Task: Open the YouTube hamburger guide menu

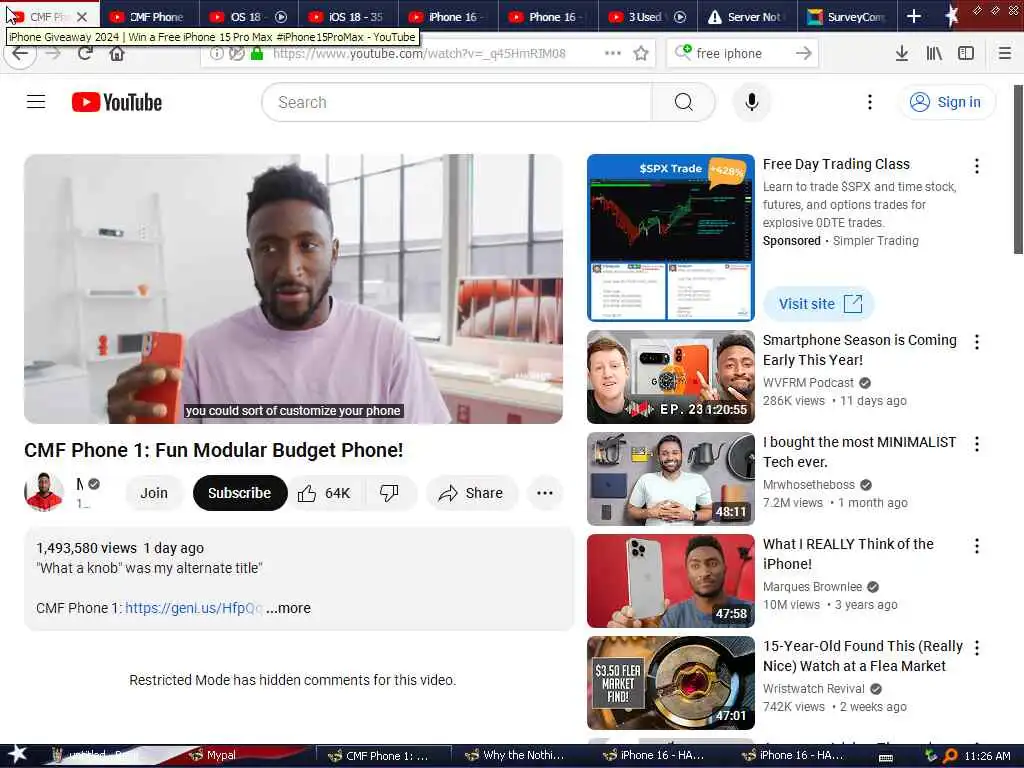Action: click(x=36, y=102)
